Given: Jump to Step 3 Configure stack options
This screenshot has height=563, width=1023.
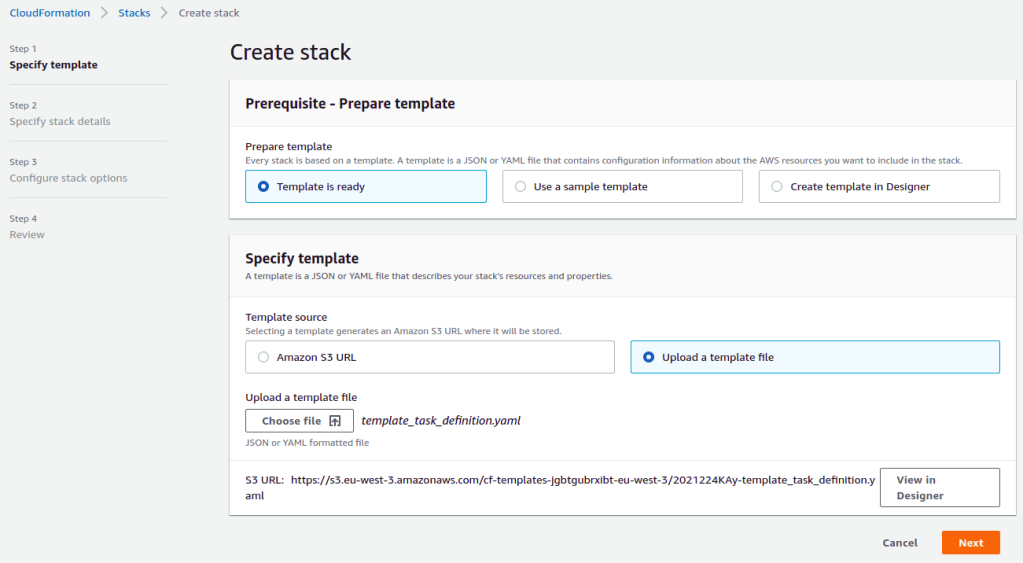Looking at the screenshot, I should click(68, 178).
